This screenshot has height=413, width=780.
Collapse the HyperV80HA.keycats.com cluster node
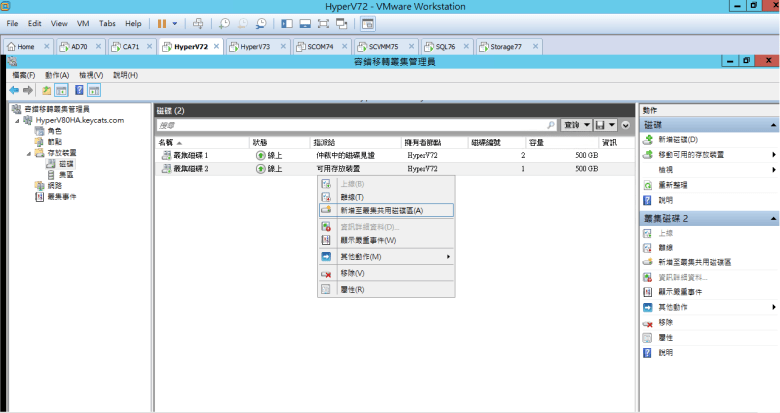click(17, 120)
